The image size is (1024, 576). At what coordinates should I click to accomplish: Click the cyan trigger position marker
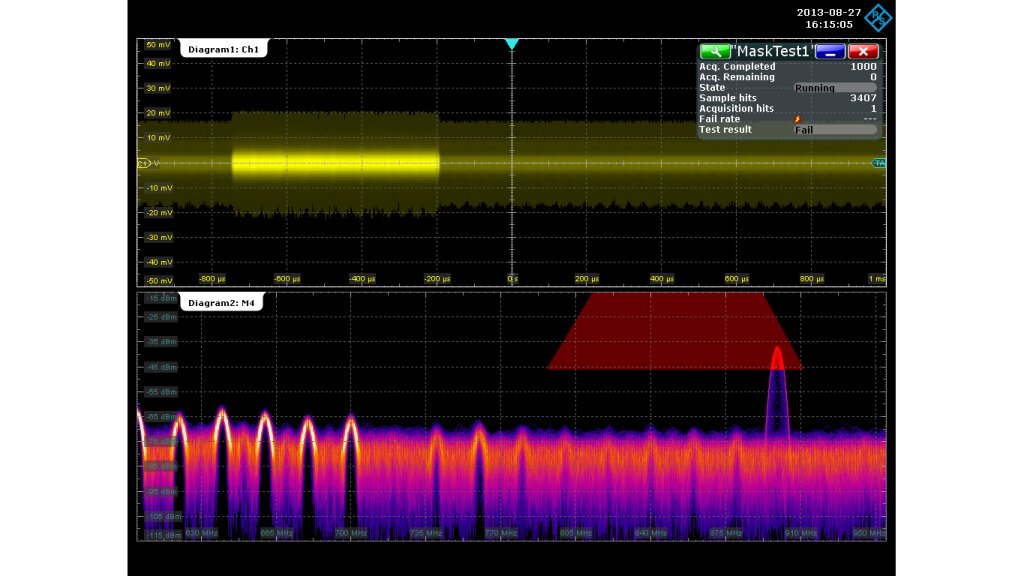pyautogui.click(x=512, y=44)
